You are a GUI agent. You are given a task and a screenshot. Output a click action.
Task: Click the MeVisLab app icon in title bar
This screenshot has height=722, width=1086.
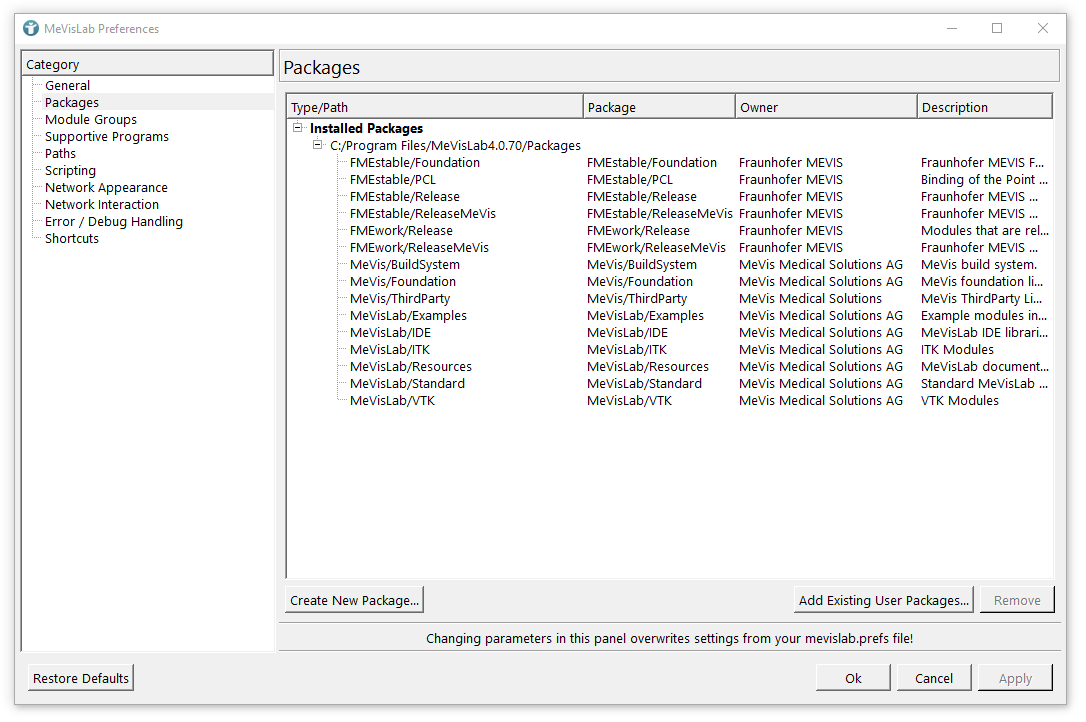(31, 28)
